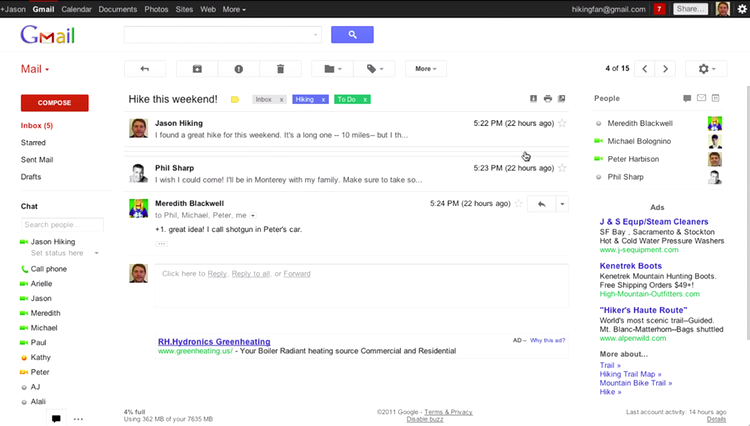Click the Compose button
The image size is (750, 426).
tap(55, 103)
